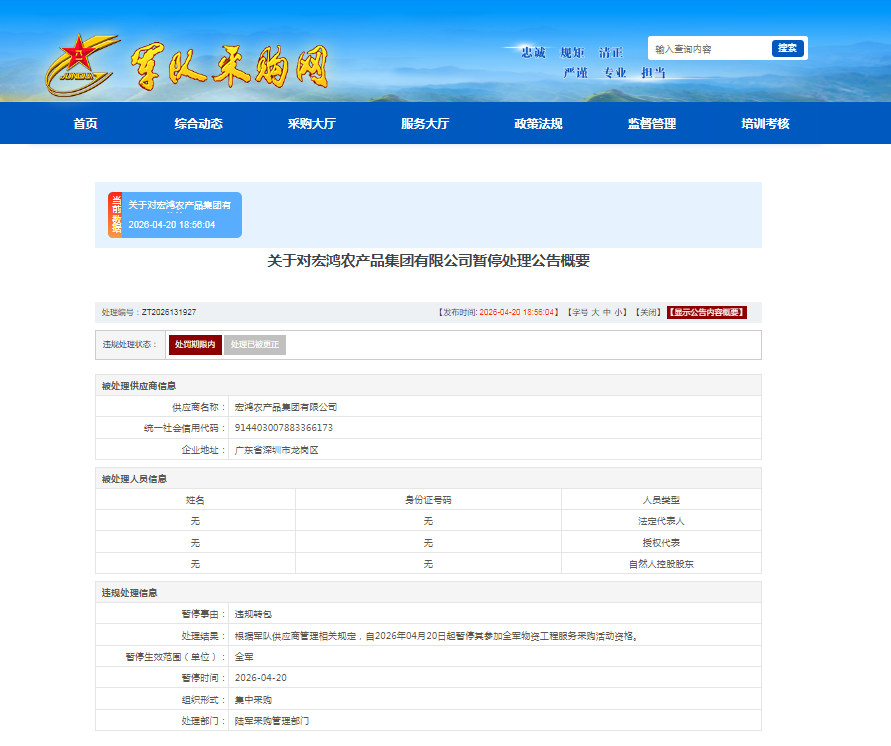
Task: Click the credit code 914403007883366173
Action: pyautogui.click(x=284, y=428)
